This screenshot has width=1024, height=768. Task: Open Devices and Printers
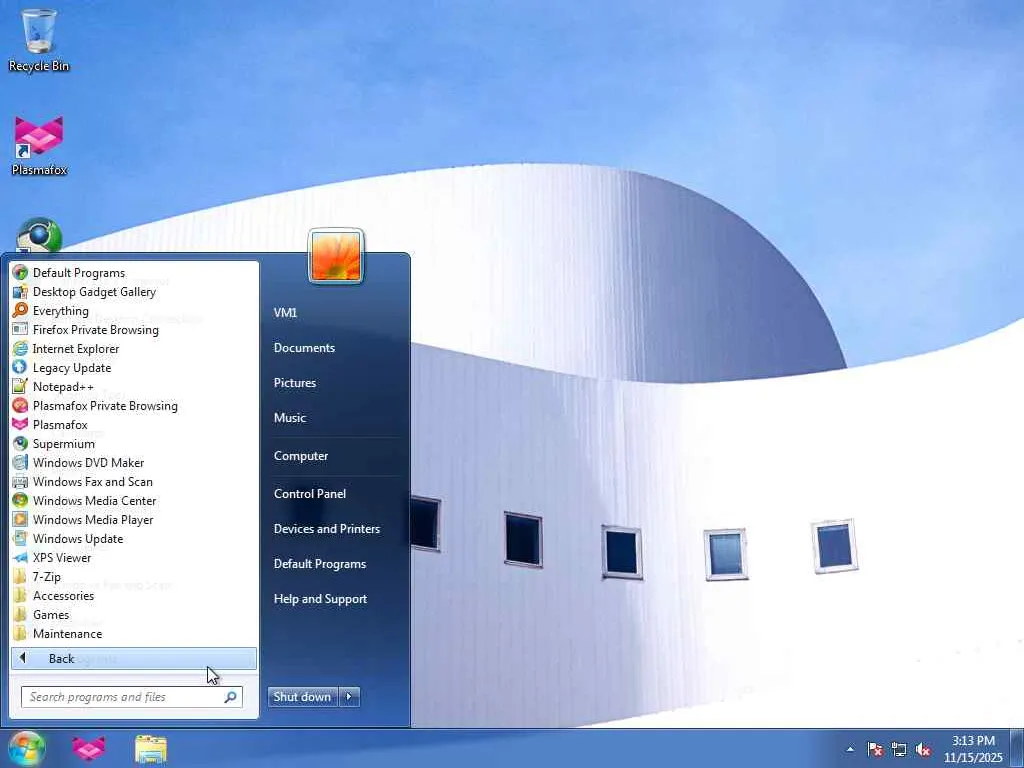327,529
